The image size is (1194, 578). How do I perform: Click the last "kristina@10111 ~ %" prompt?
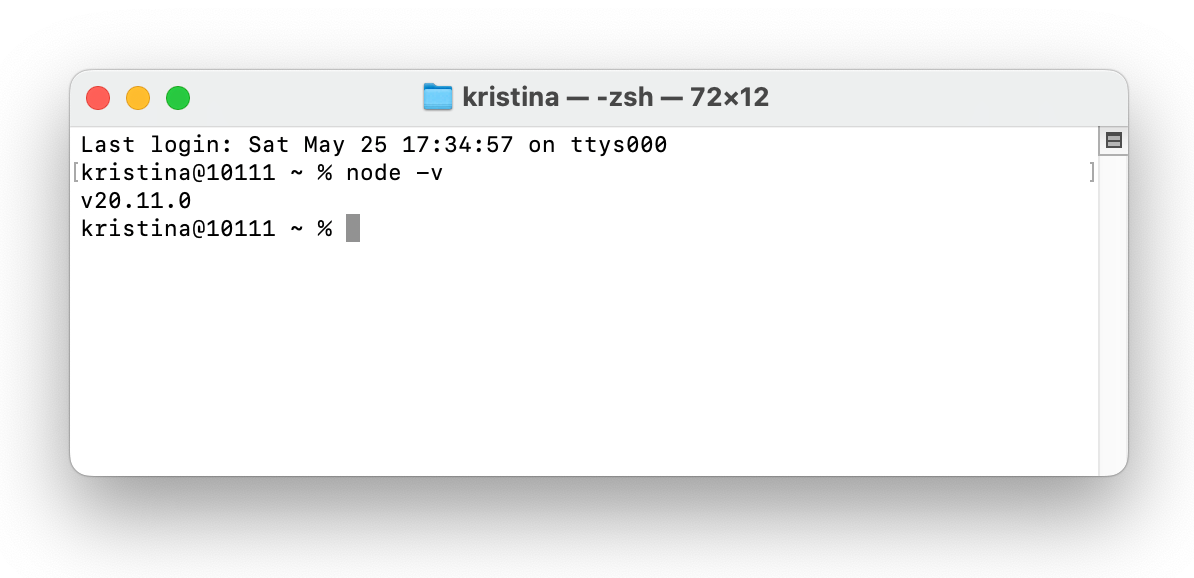[206, 229]
